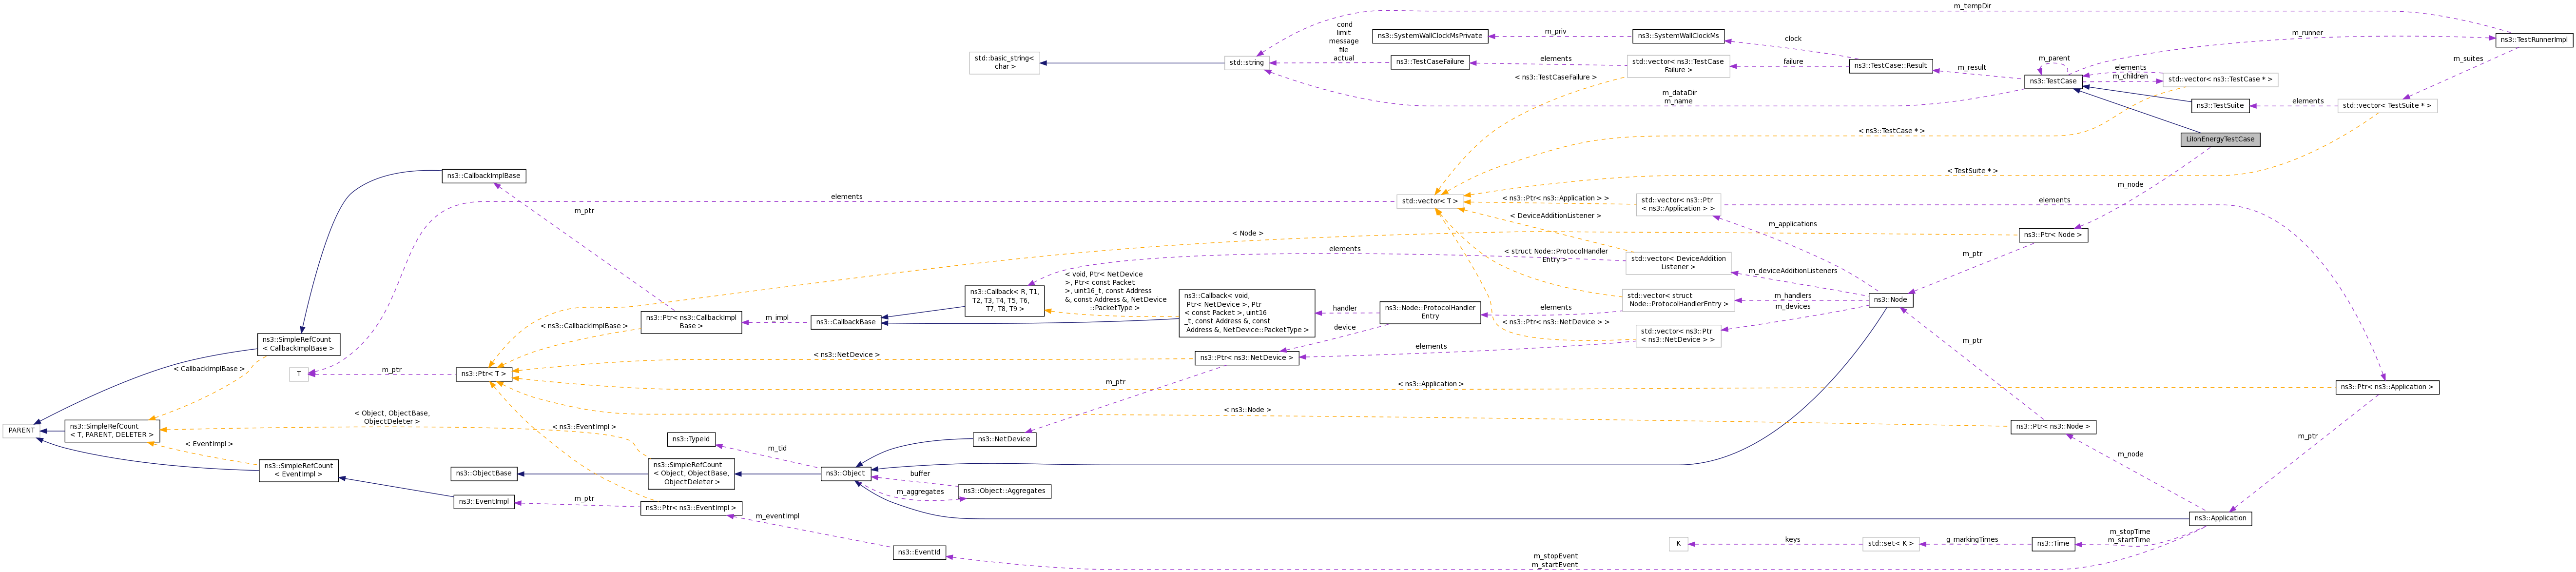The height and width of the screenshot is (572, 2576).
Task: Open the ns3::NetDevice node
Action: [x=1005, y=439]
